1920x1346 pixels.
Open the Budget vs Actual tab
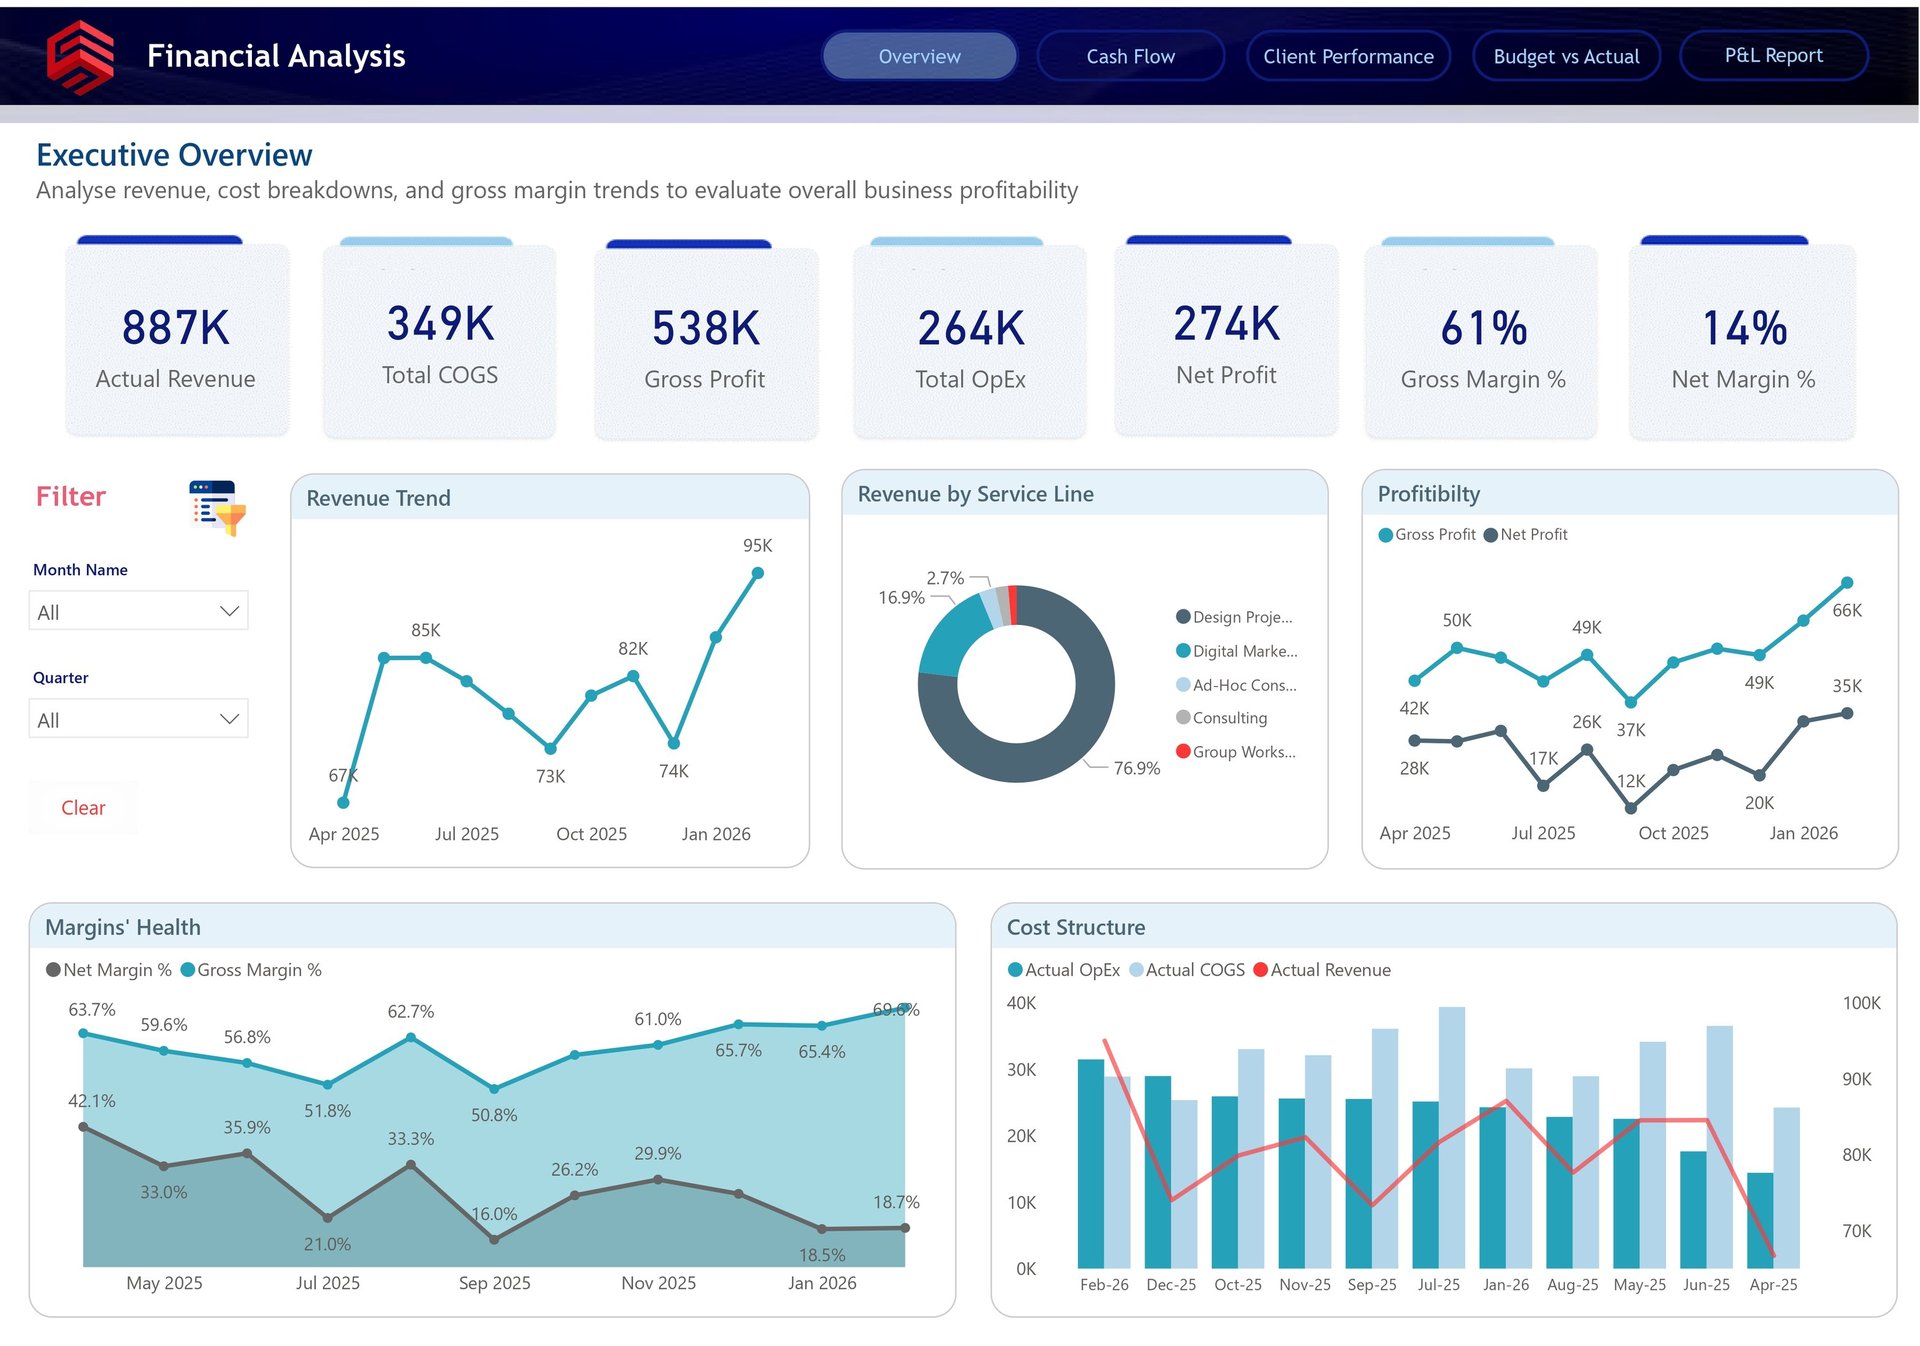[1565, 56]
